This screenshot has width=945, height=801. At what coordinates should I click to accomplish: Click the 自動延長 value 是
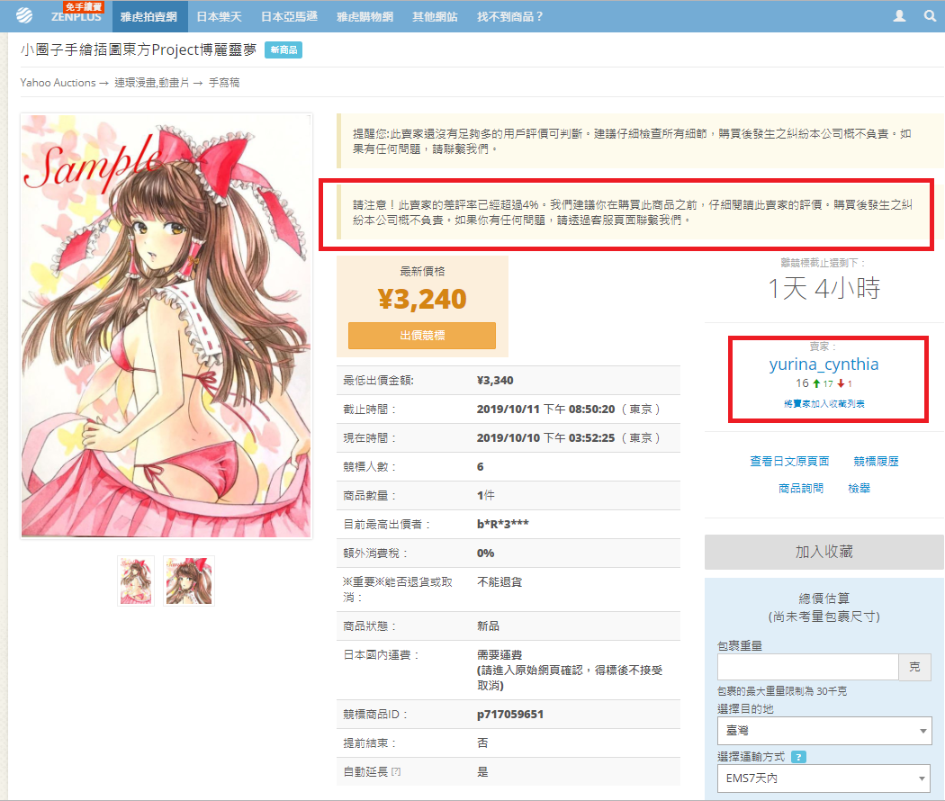[x=483, y=772]
